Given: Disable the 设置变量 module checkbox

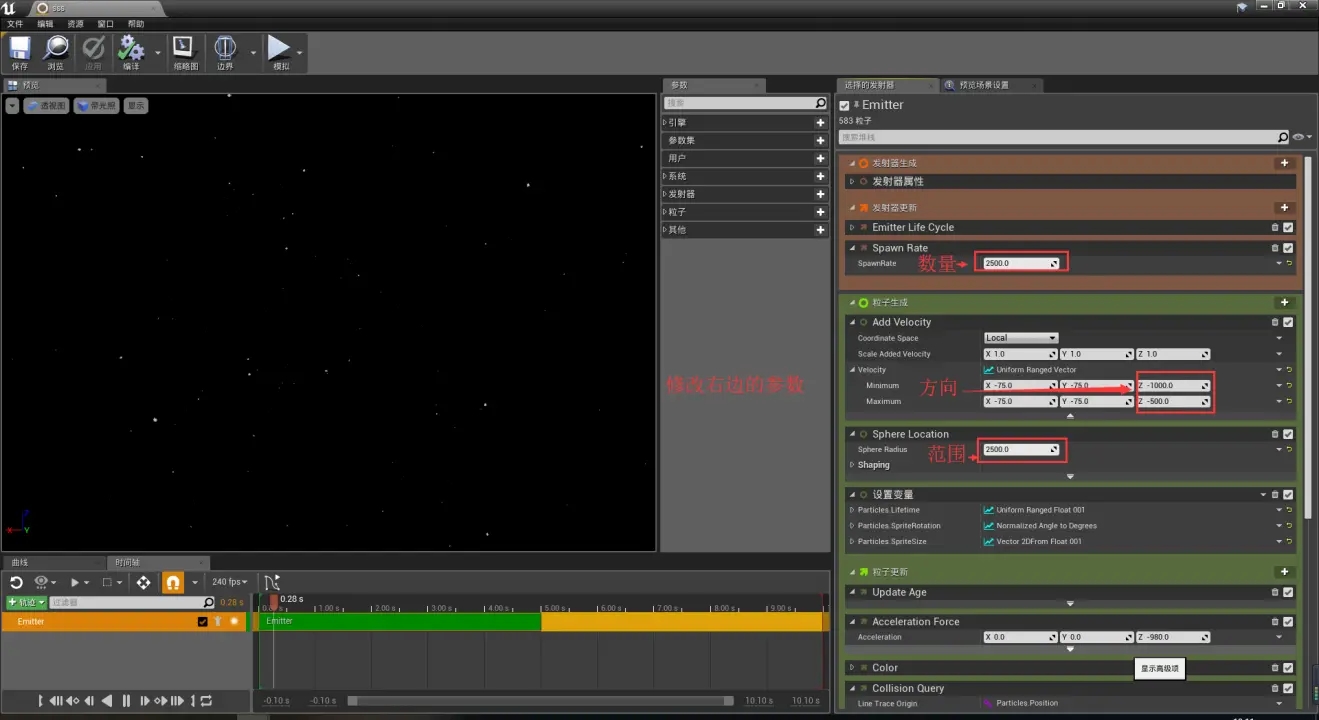Looking at the screenshot, I should point(1288,494).
